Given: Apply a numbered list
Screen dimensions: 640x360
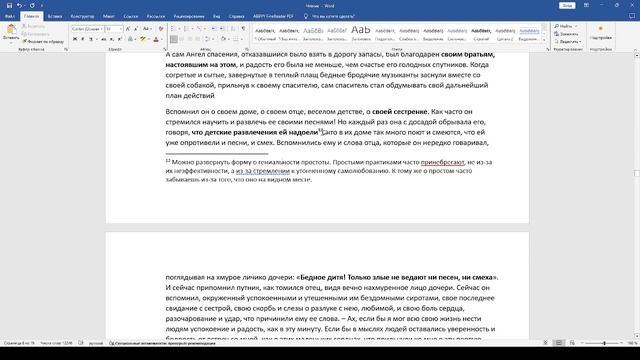Looking at the screenshot, I should click(x=186, y=29).
